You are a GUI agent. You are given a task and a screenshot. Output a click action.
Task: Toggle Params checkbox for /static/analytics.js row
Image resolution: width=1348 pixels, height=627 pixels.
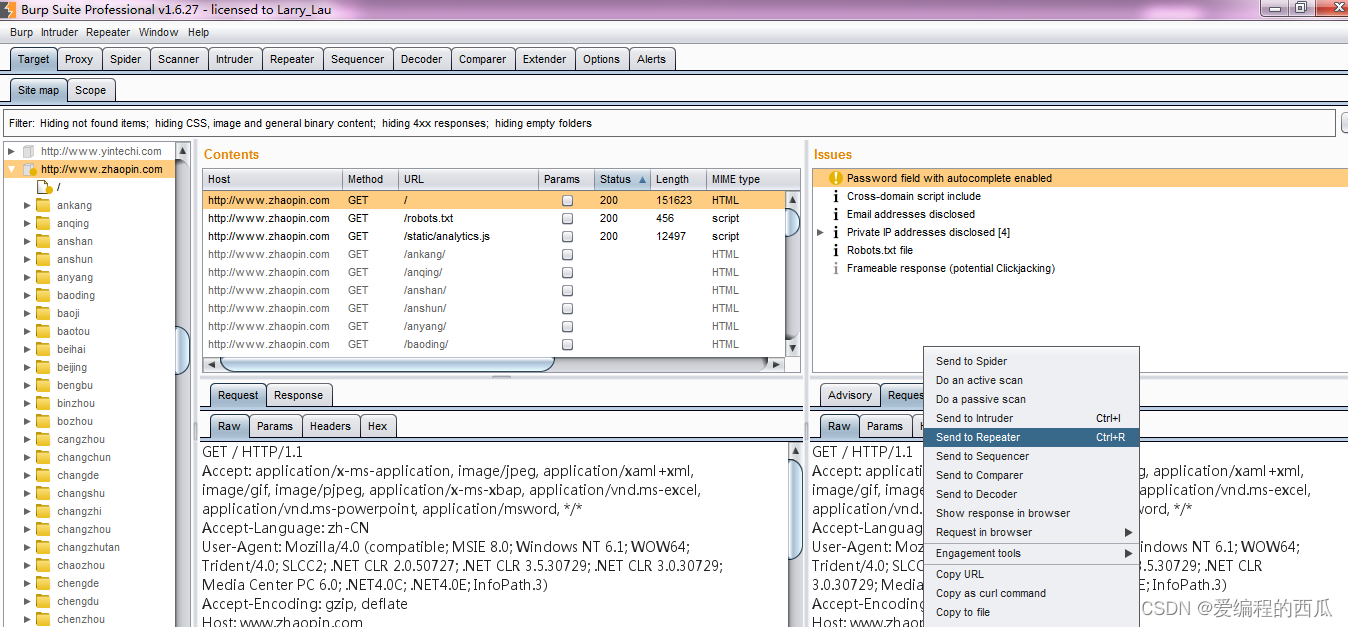[567, 237]
